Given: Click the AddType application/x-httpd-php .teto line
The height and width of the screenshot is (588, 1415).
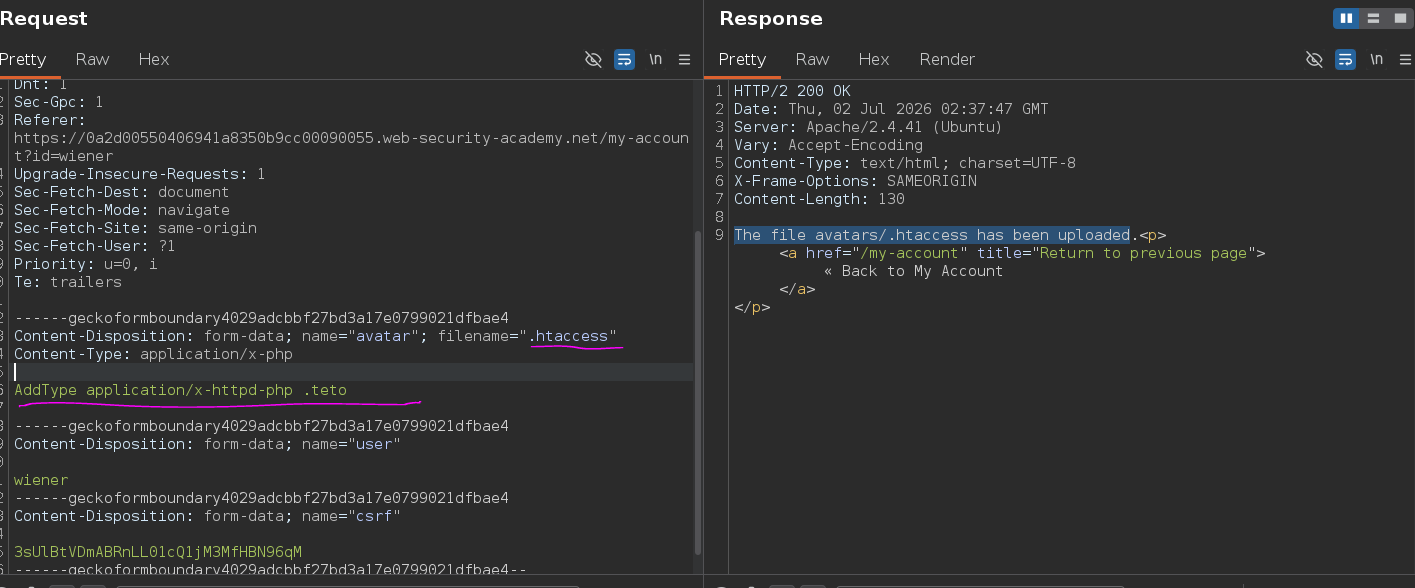Looking at the screenshot, I should click(x=180, y=390).
